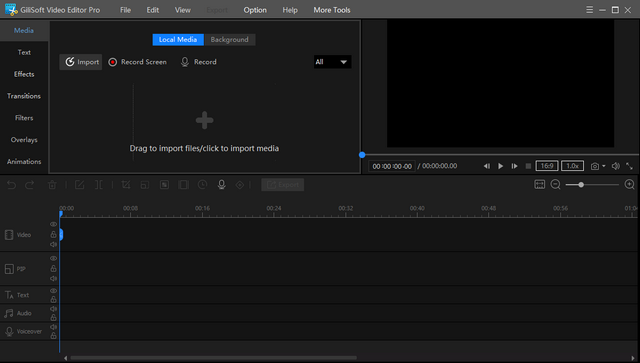Open the View menu
This screenshot has height=363, width=640.
(182, 10)
